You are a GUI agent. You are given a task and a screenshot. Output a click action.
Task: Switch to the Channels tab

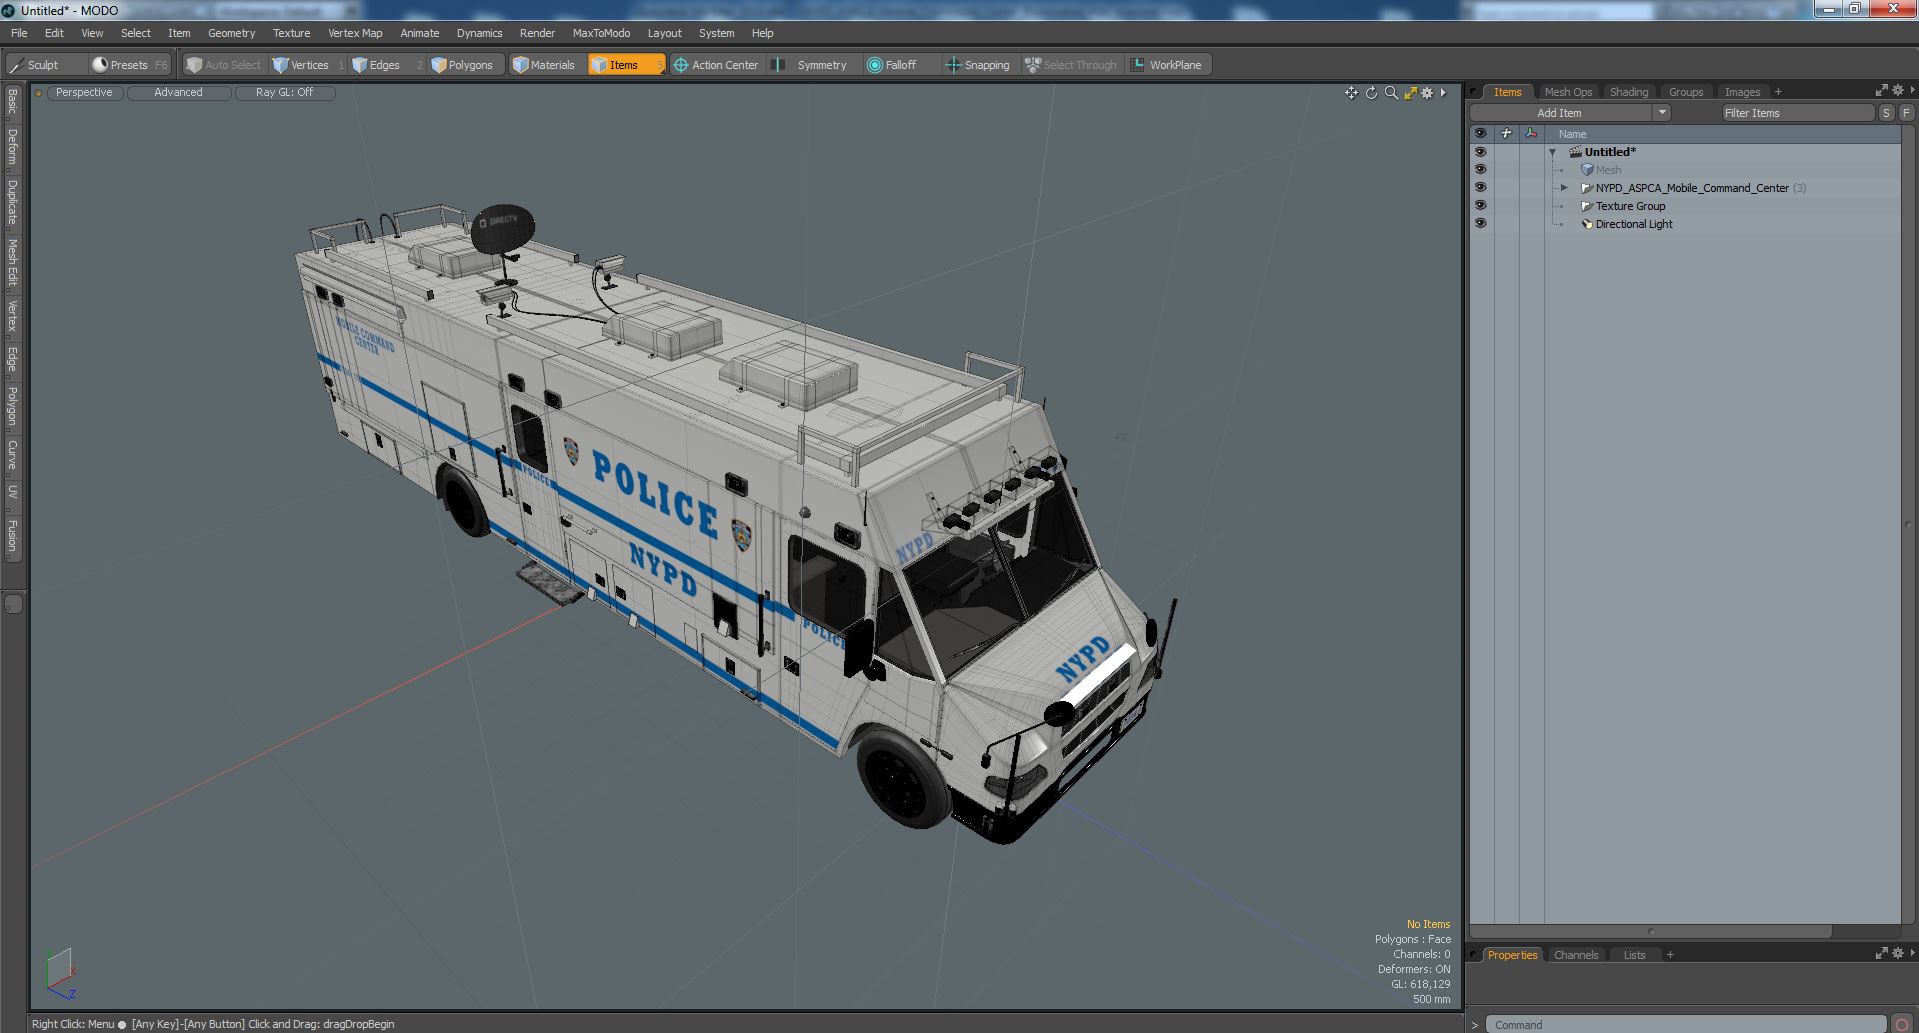pyautogui.click(x=1576, y=955)
